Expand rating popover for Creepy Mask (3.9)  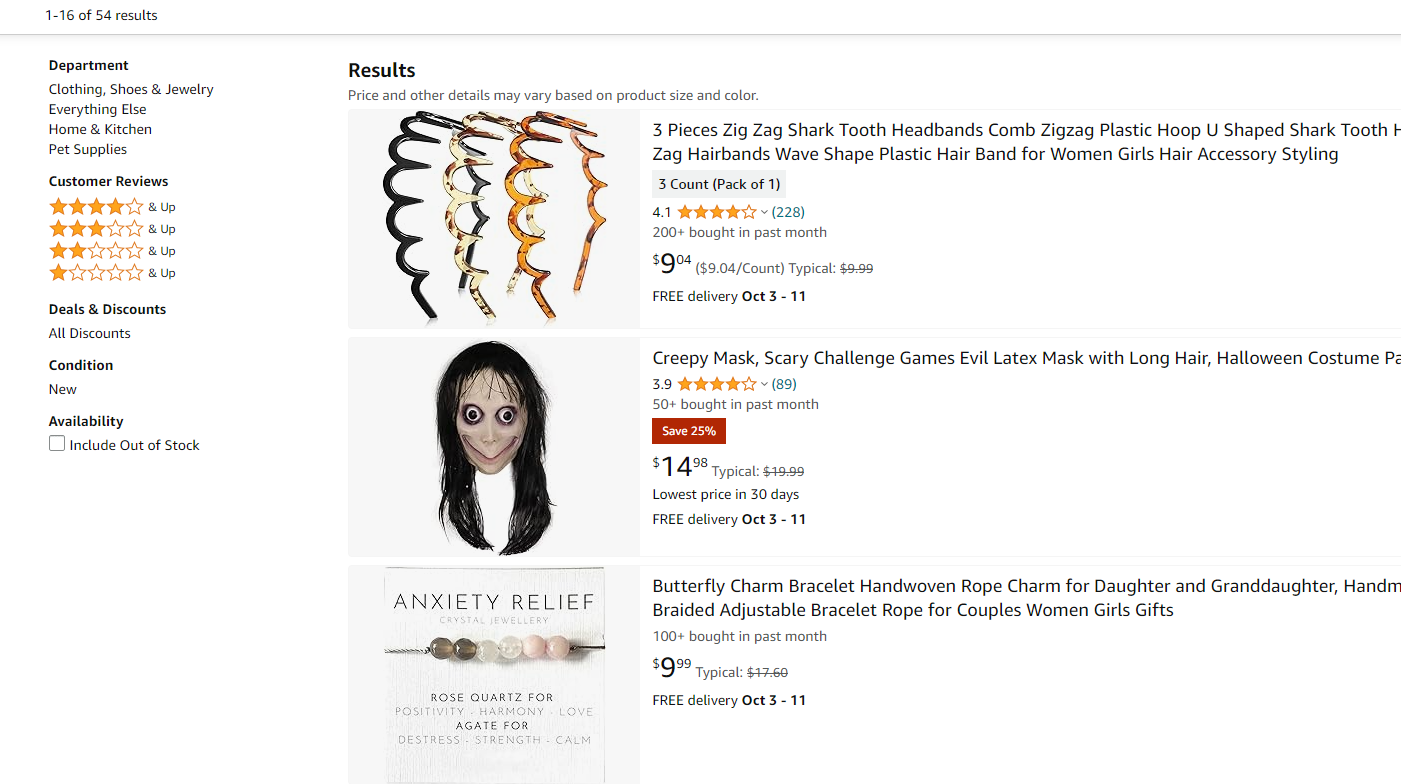click(764, 384)
